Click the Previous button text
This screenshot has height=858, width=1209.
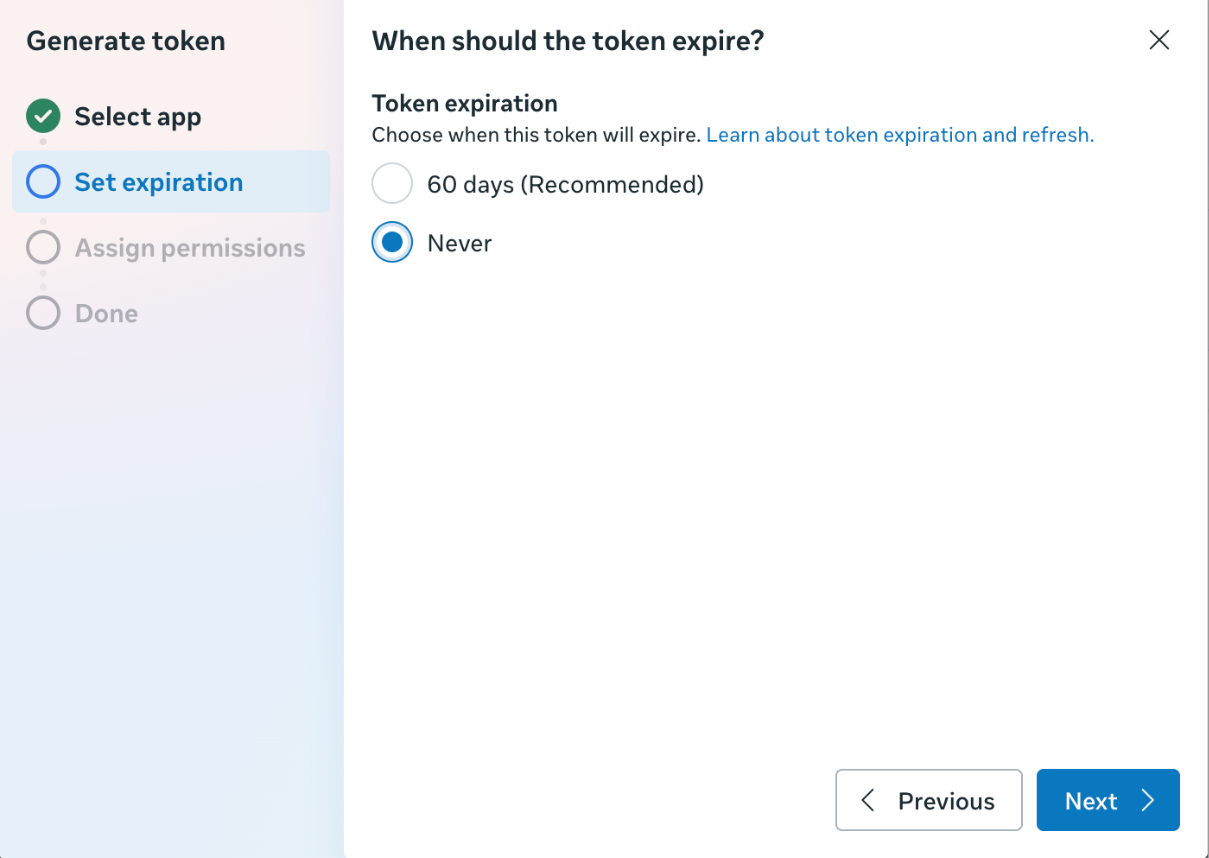946,801
